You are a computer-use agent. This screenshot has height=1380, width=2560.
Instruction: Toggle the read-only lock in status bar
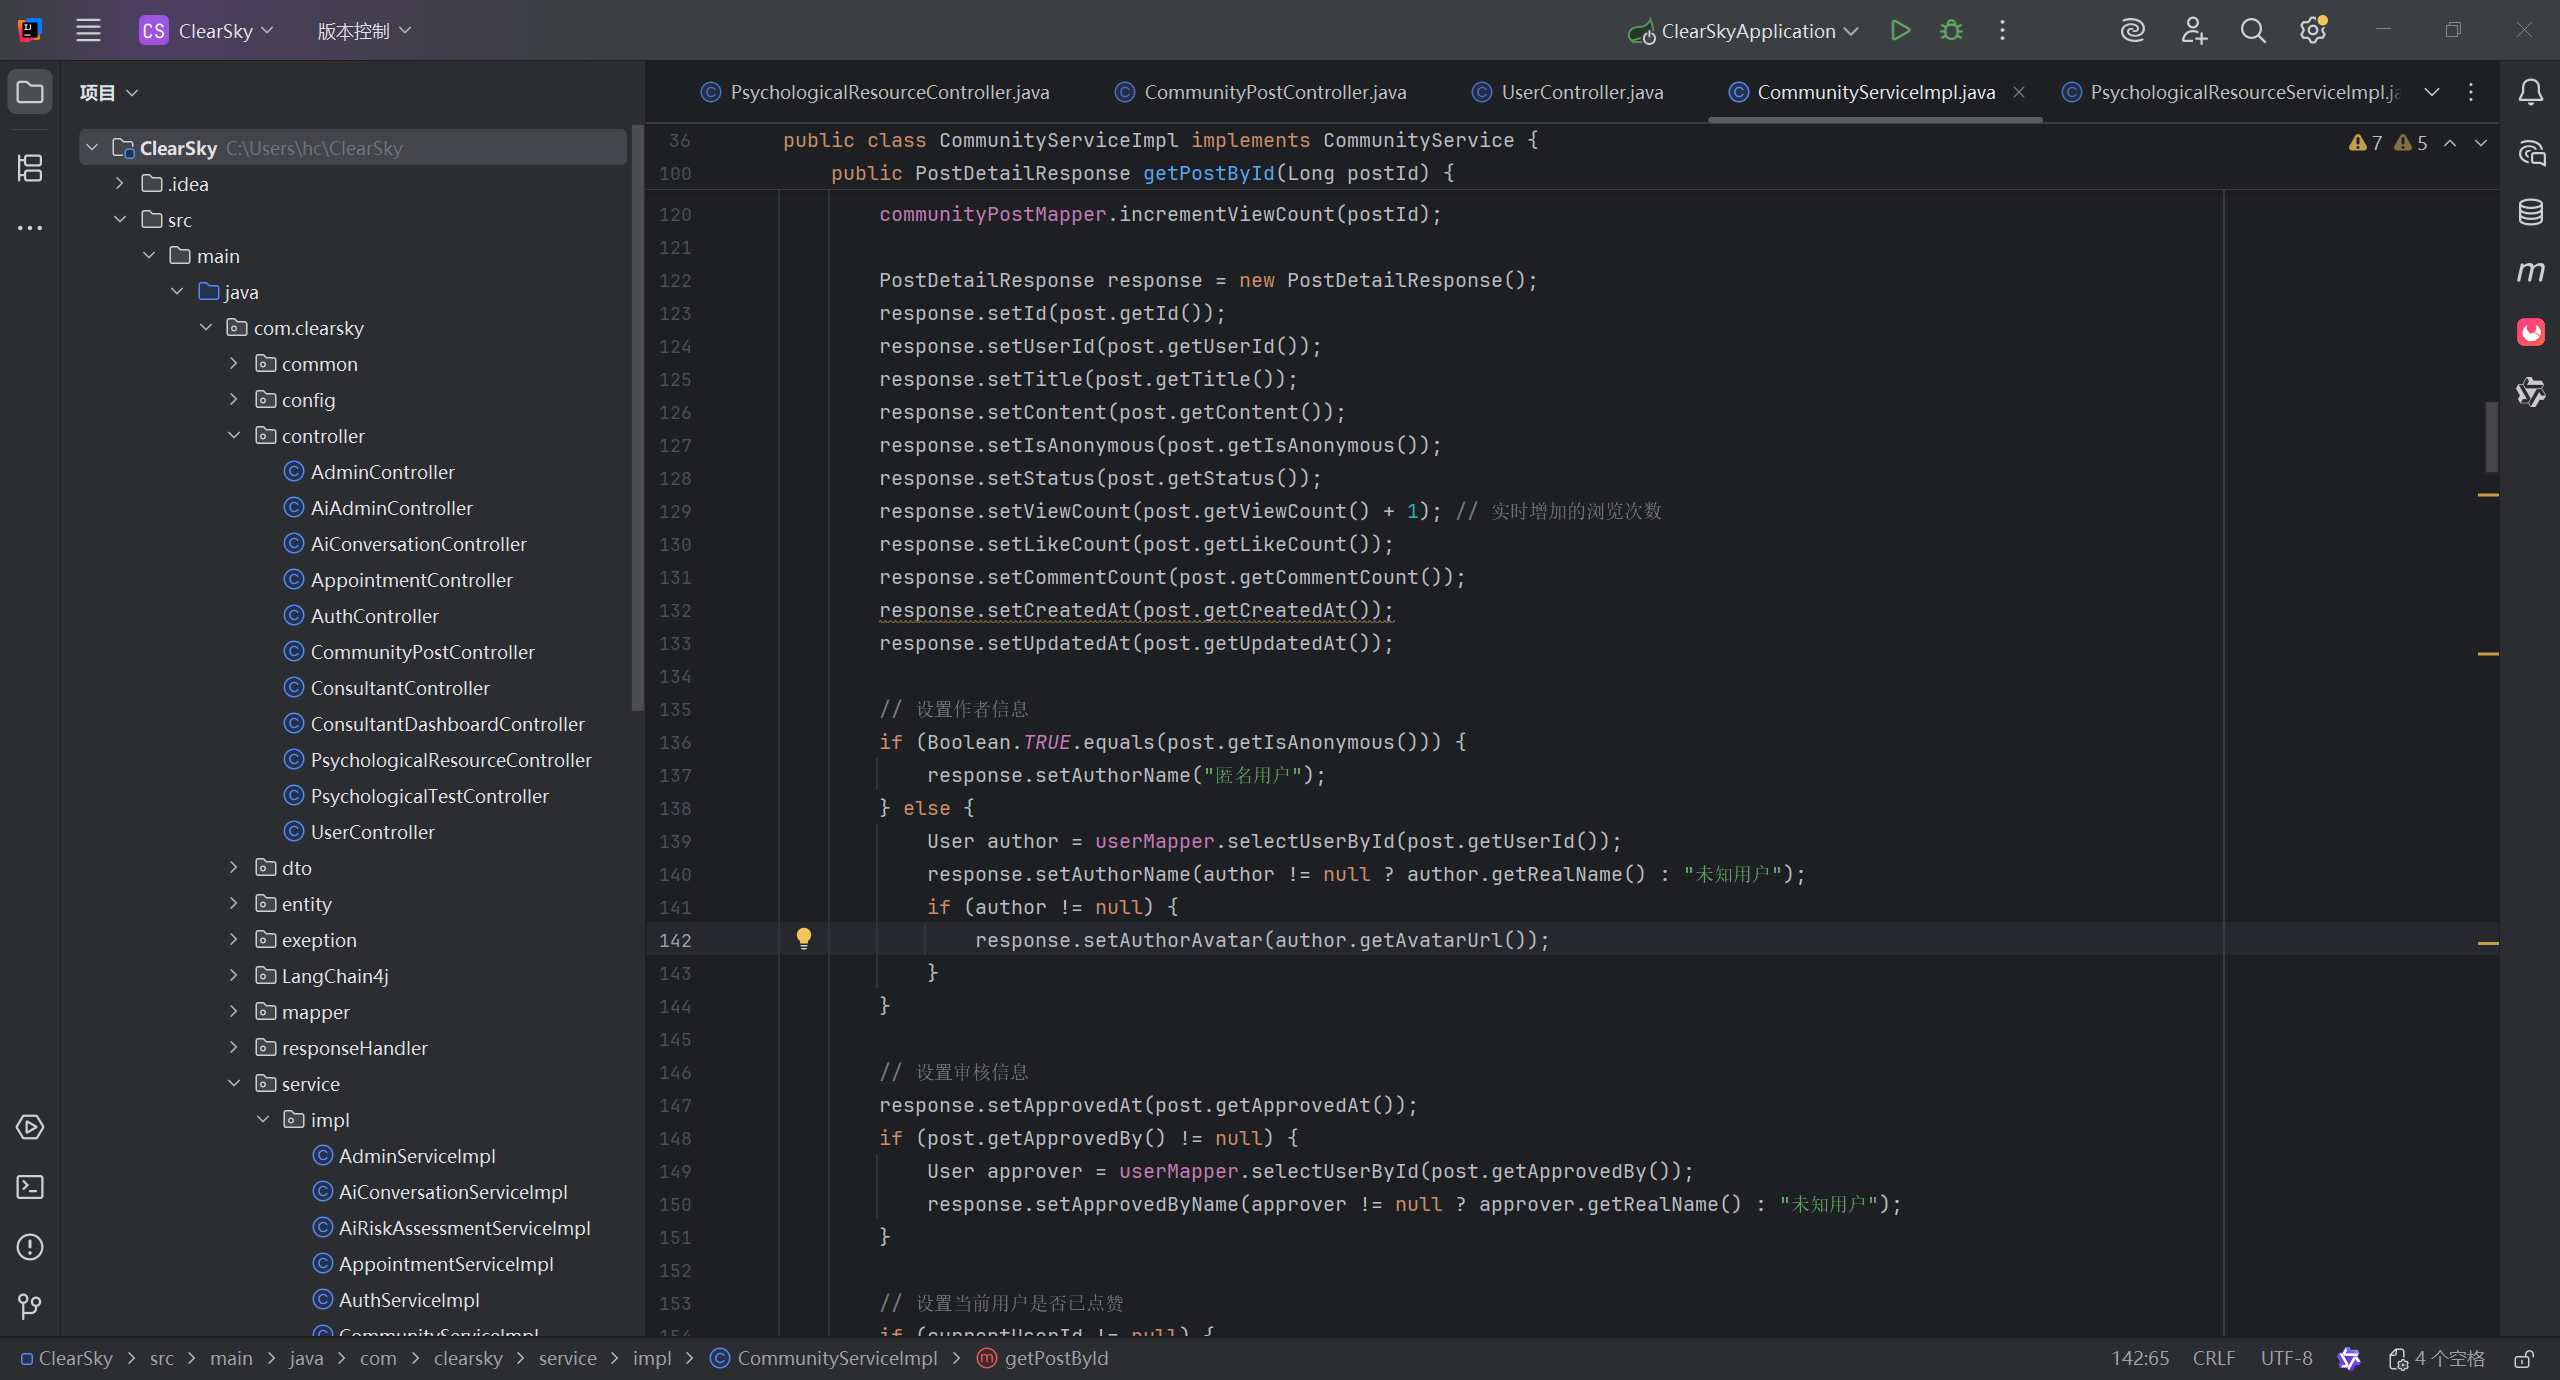tap(2523, 1358)
